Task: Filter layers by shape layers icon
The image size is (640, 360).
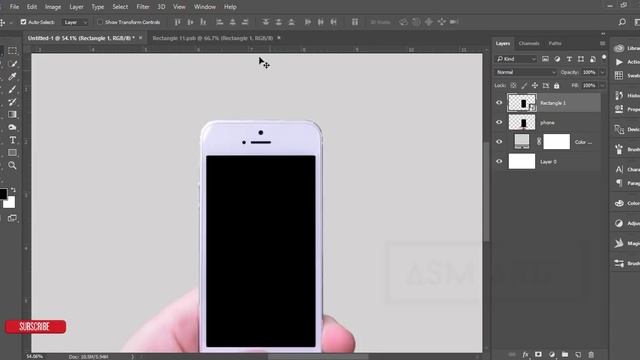Action: tap(581, 59)
